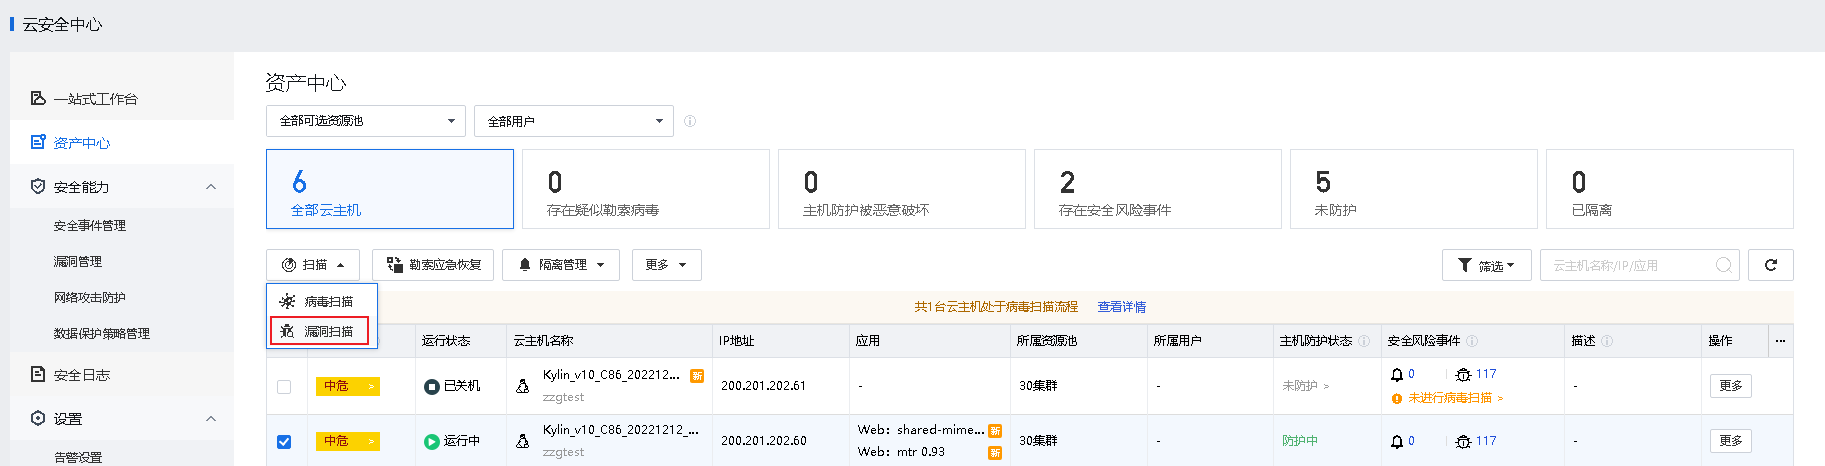Open the 全部可选资源池 dropdown
The width and height of the screenshot is (1825, 466).
point(366,121)
